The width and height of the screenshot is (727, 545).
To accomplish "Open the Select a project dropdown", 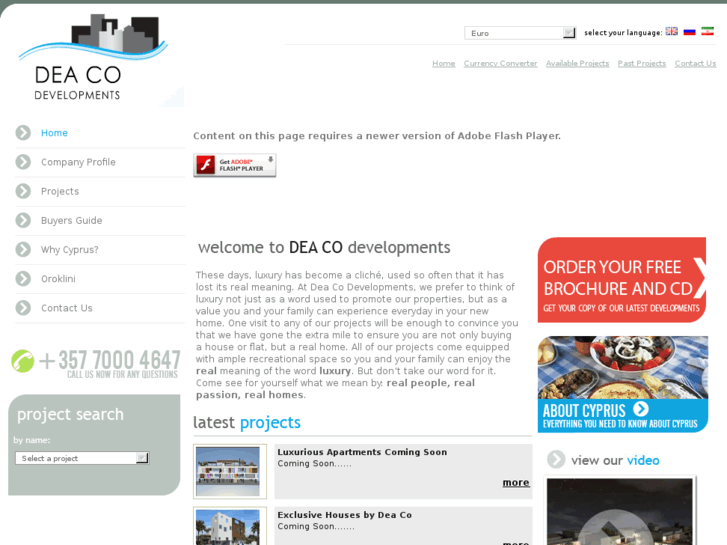I will [82, 458].
